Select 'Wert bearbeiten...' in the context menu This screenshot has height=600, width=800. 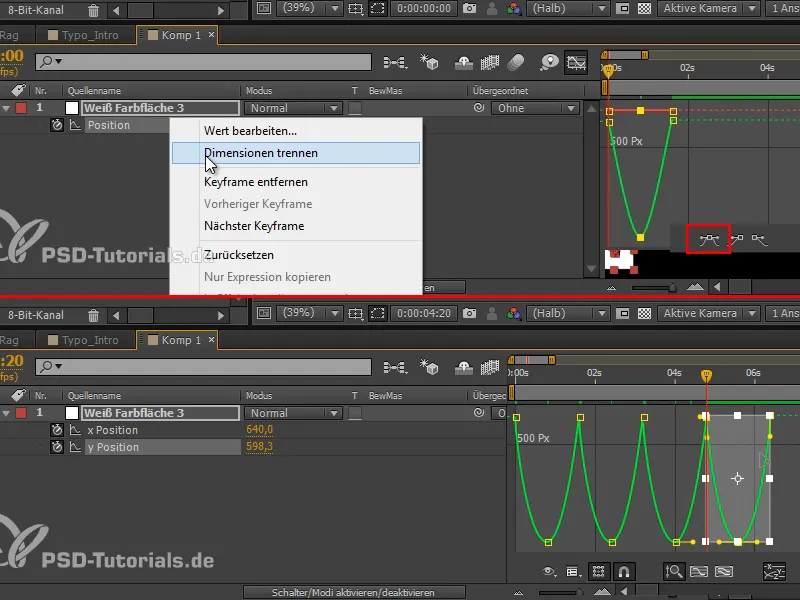[295, 131]
